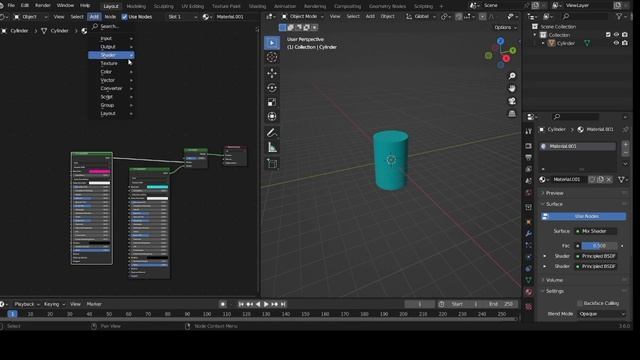Select the Rotate tool
The width and height of the screenshot is (640, 360).
point(272,88)
